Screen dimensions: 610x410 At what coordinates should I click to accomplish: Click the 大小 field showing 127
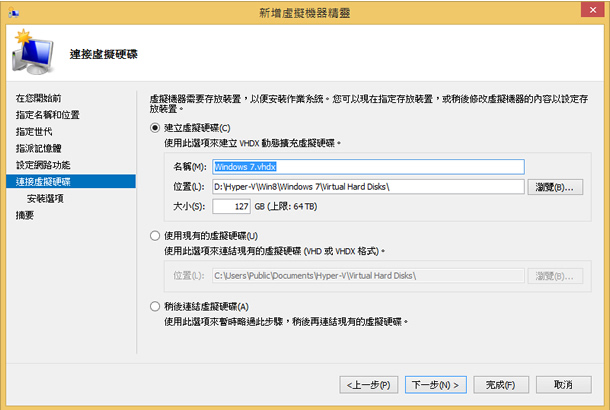pyautogui.click(x=231, y=207)
